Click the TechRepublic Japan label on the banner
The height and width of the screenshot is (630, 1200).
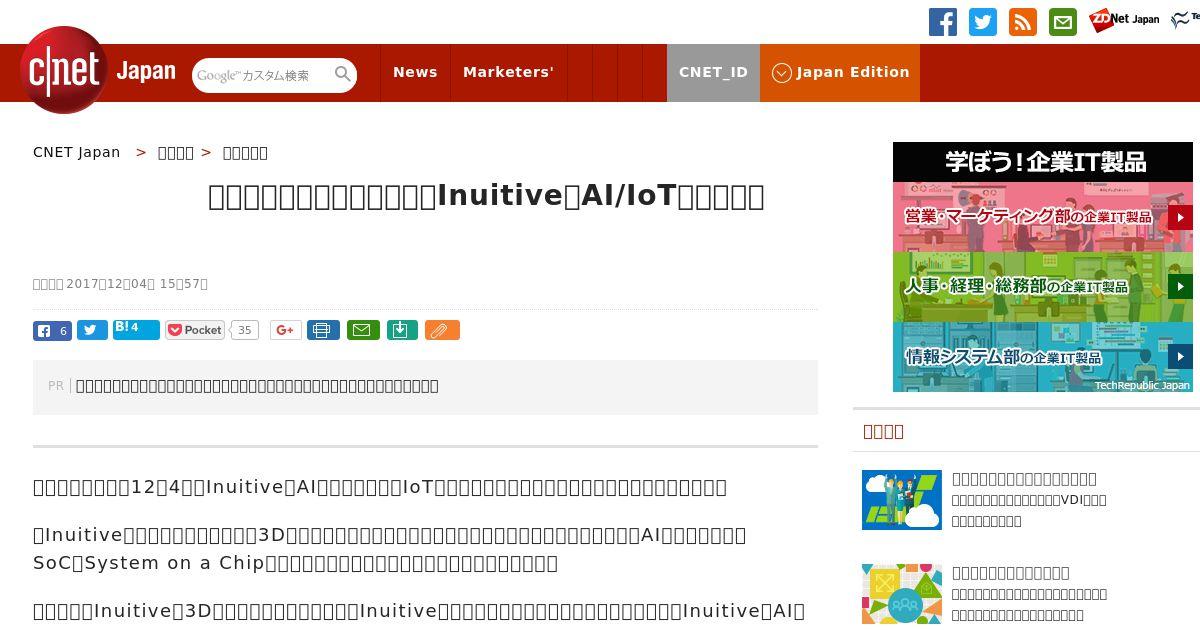pyautogui.click(x=1142, y=385)
